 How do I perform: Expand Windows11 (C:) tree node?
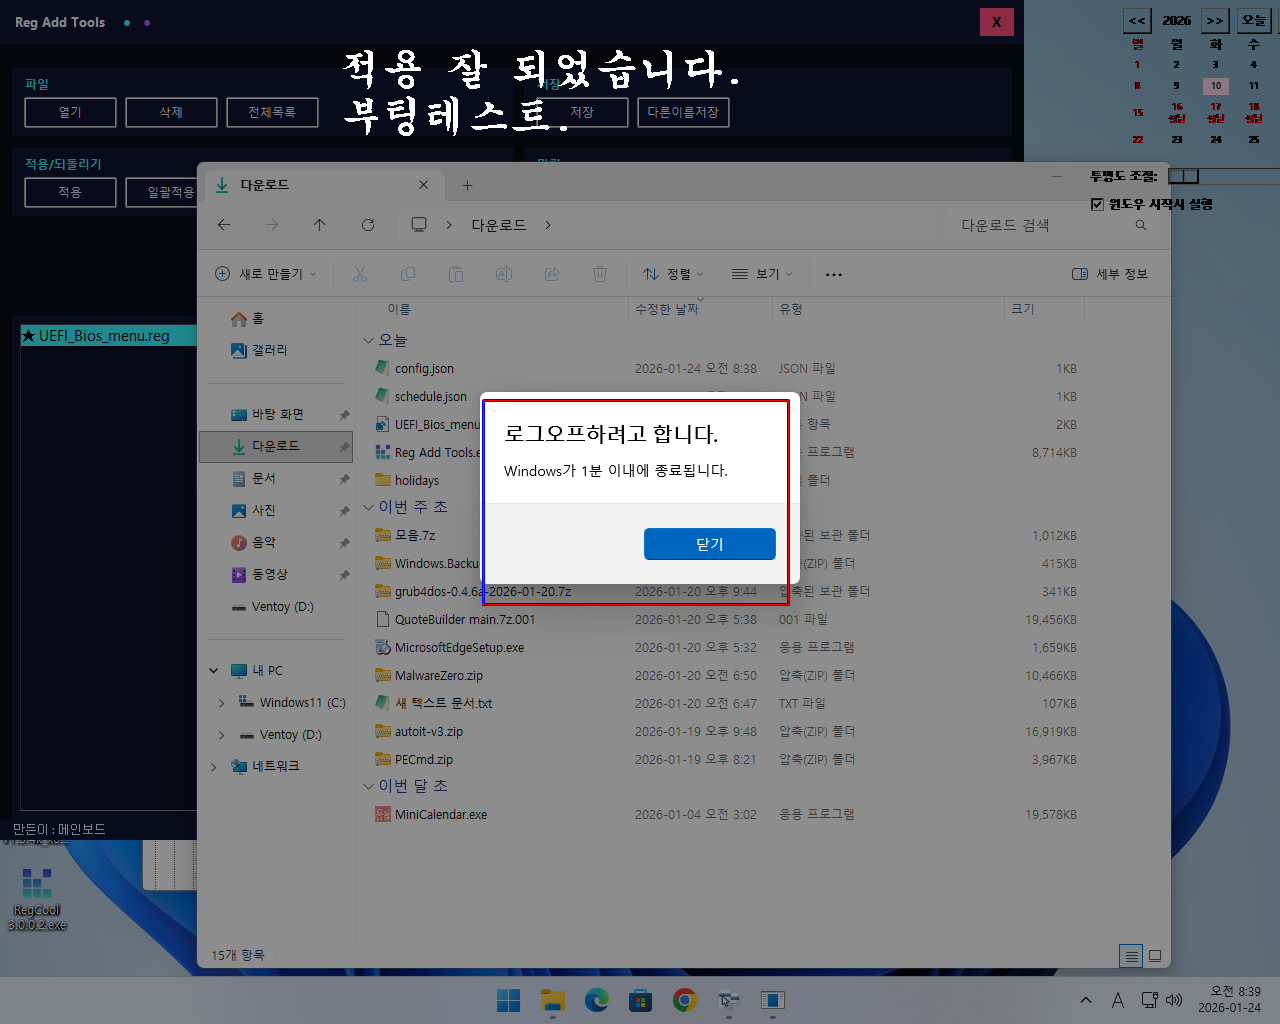click(222, 703)
